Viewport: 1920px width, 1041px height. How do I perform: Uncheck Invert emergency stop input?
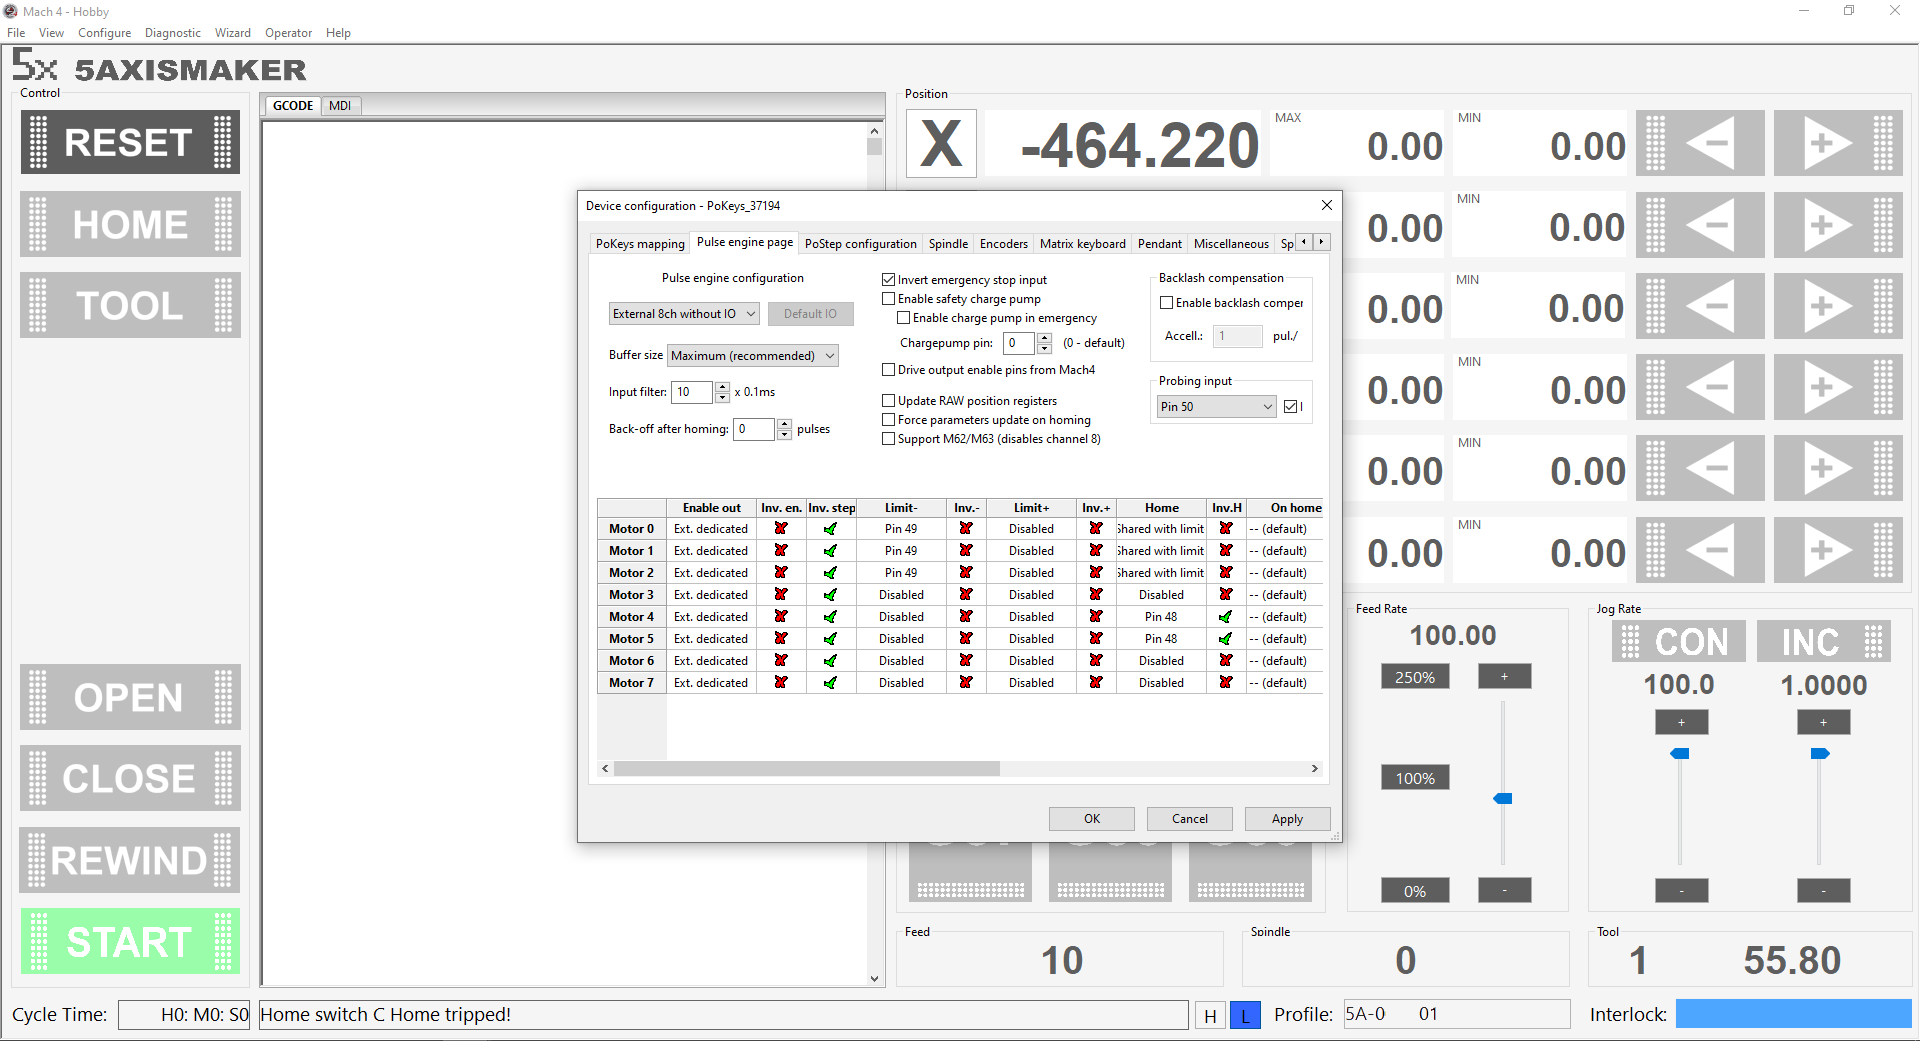[888, 280]
